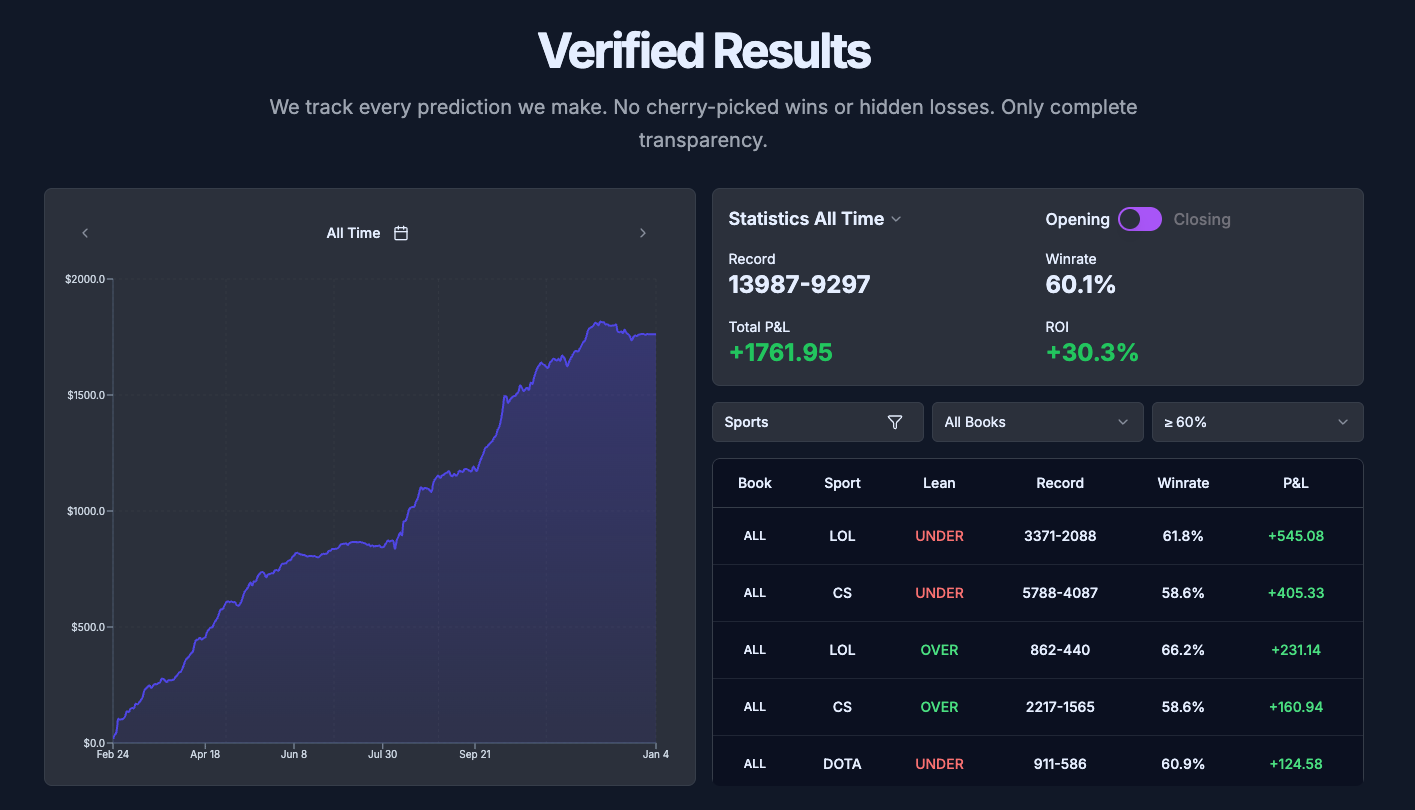
Task: Open the ≥ 60% winrate dropdown
Action: coord(1257,422)
